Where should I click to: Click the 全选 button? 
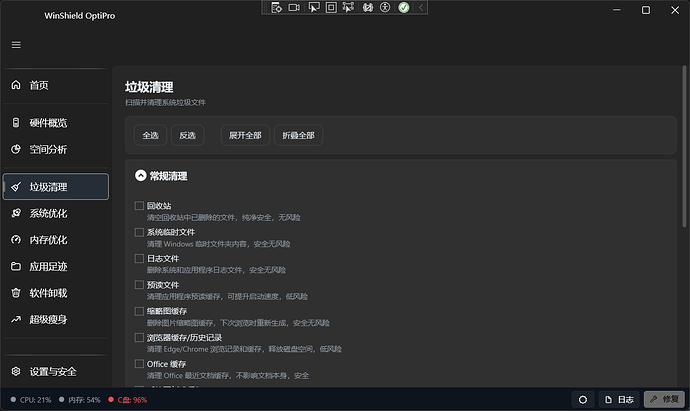point(150,136)
